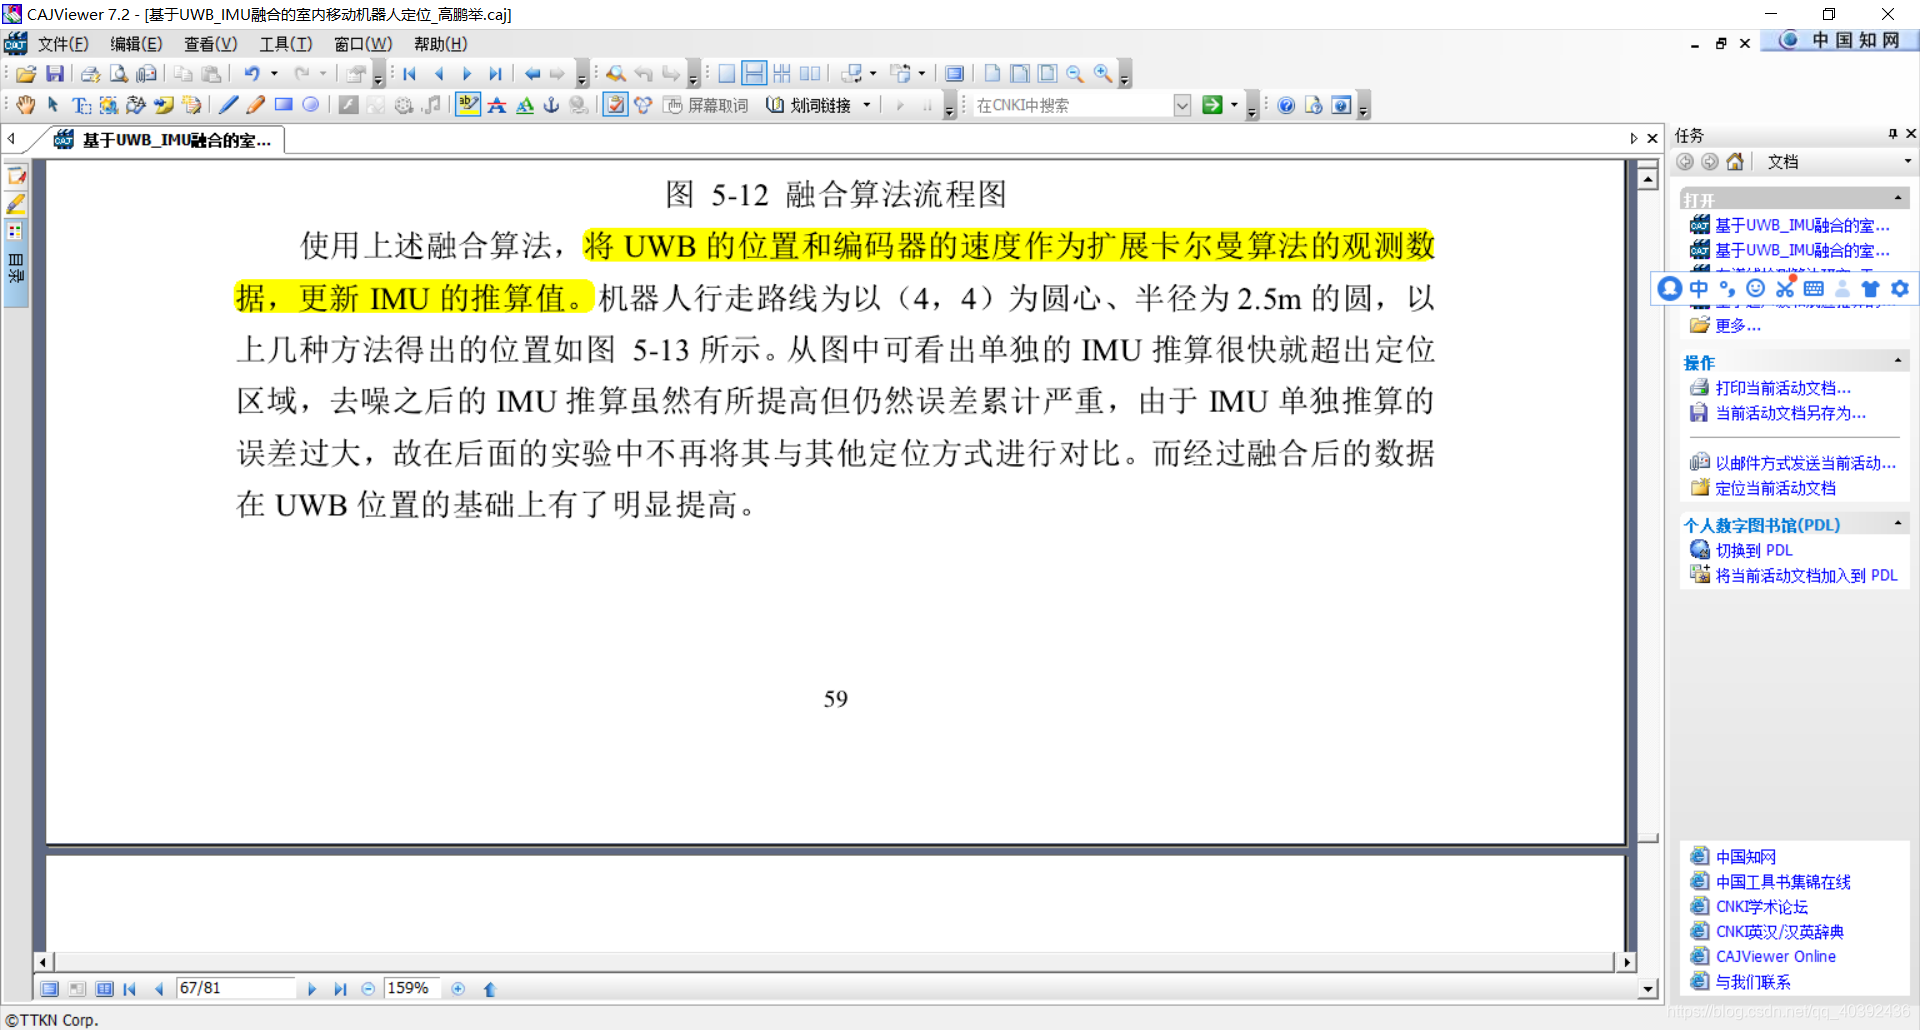
Task: Click the Search binoculars icon in the toolbar
Action: [x=616, y=74]
